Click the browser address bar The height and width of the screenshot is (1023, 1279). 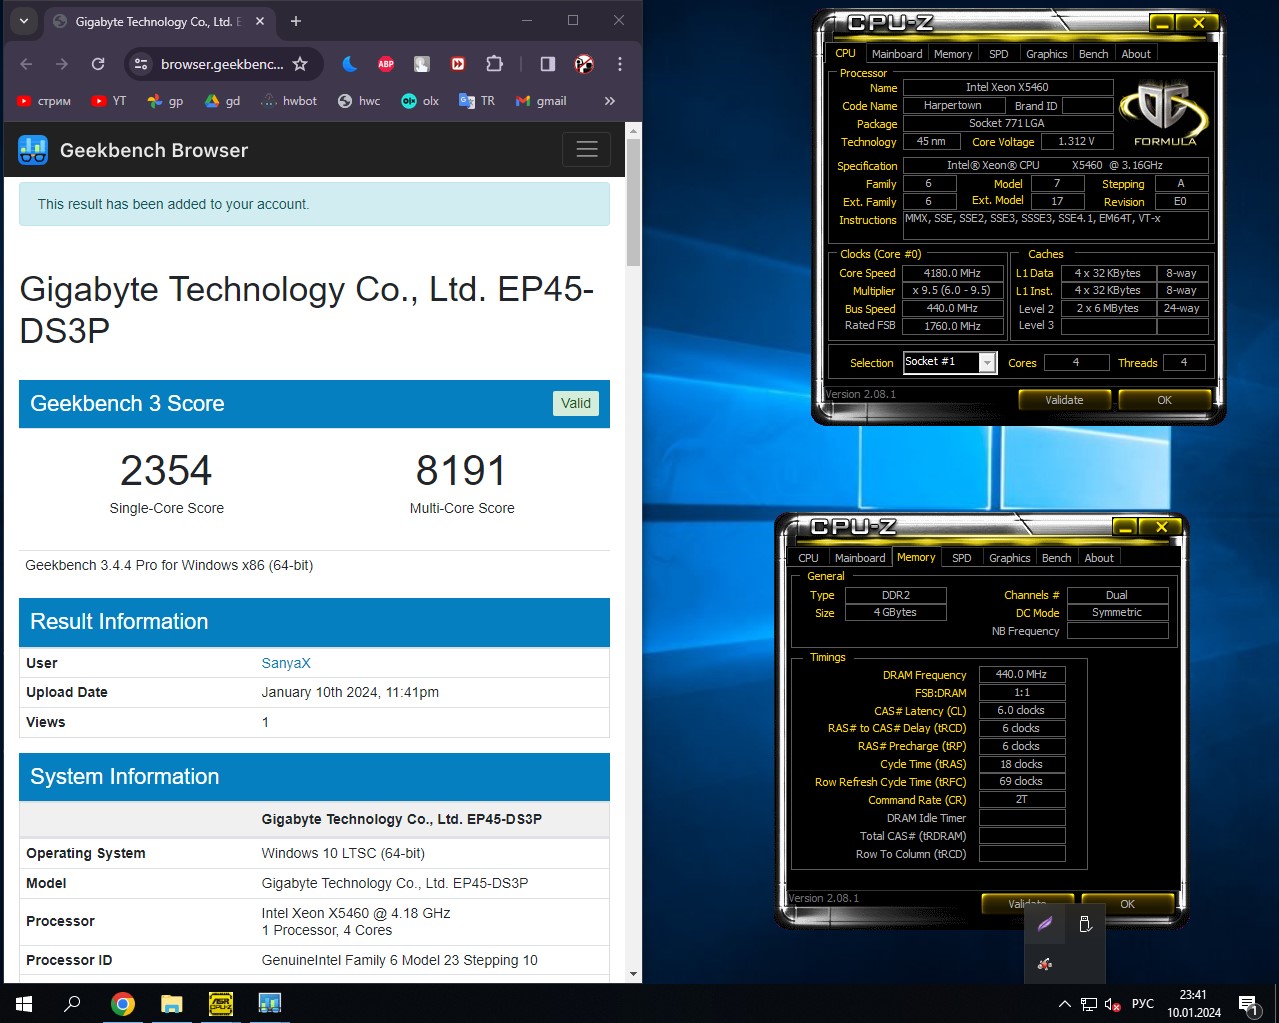coord(222,64)
